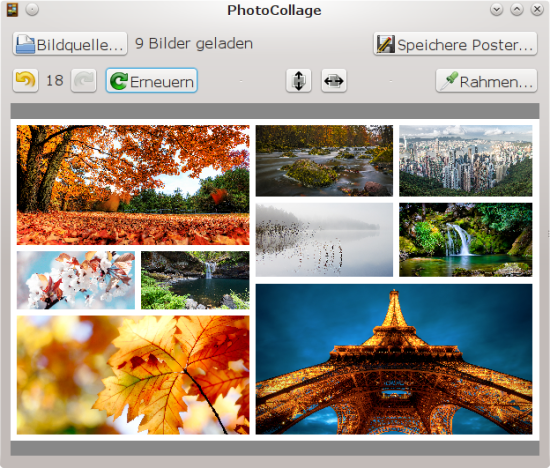
Task: Regenerate the collage with Erneuern
Action: [x=152, y=81]
